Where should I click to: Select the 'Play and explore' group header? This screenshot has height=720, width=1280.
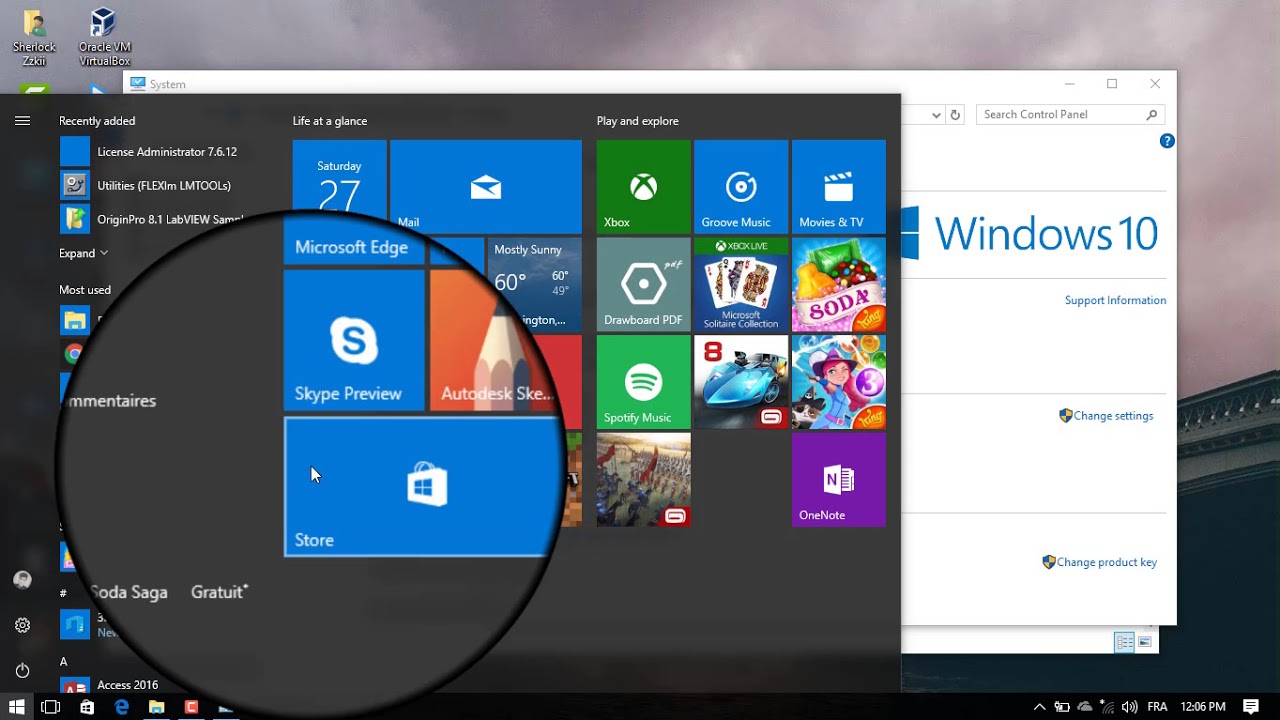[x=638, y=121]
